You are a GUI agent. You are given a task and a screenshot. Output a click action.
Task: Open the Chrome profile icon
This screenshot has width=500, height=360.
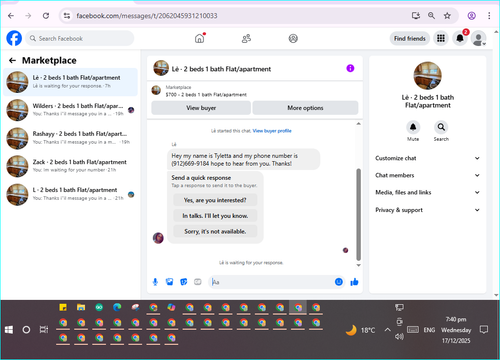tap(471, 16)
